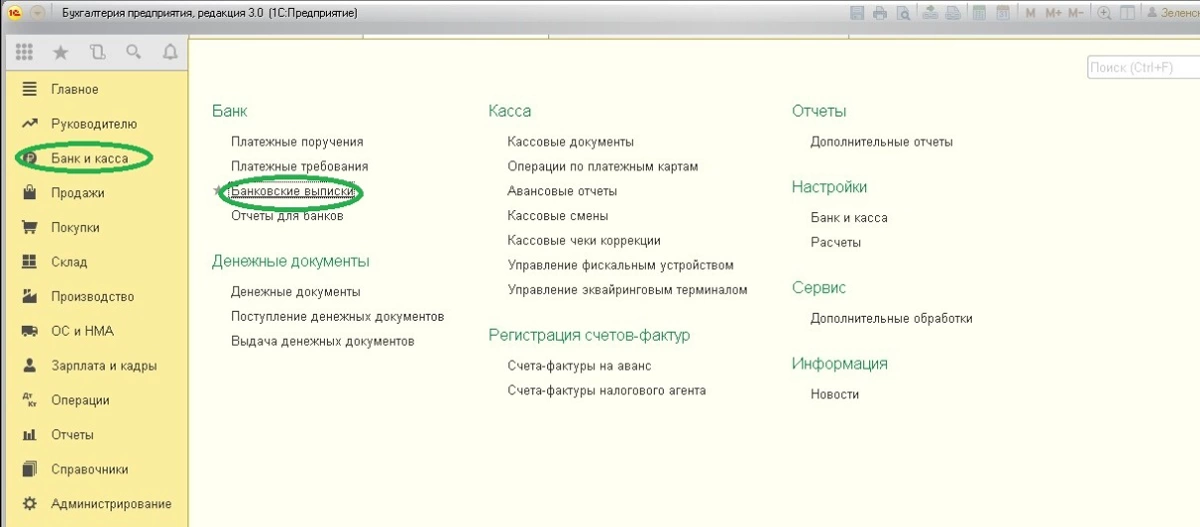This screenshot has height=527, width=1200.
Task: Open Счета-фактуры налогового агента
Action: pos(606,390)
